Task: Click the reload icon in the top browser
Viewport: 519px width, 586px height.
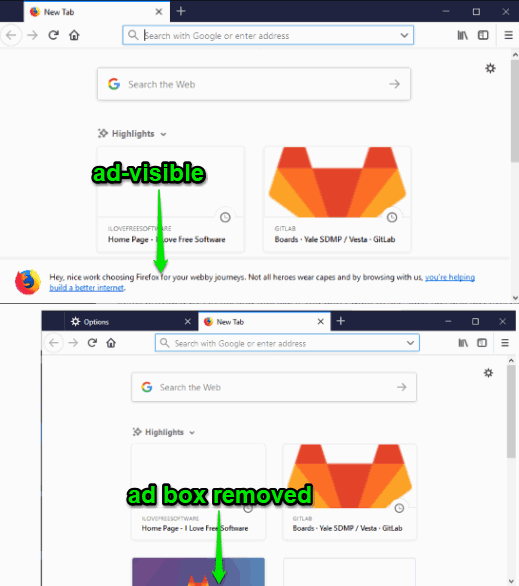Action: (53, 35)
